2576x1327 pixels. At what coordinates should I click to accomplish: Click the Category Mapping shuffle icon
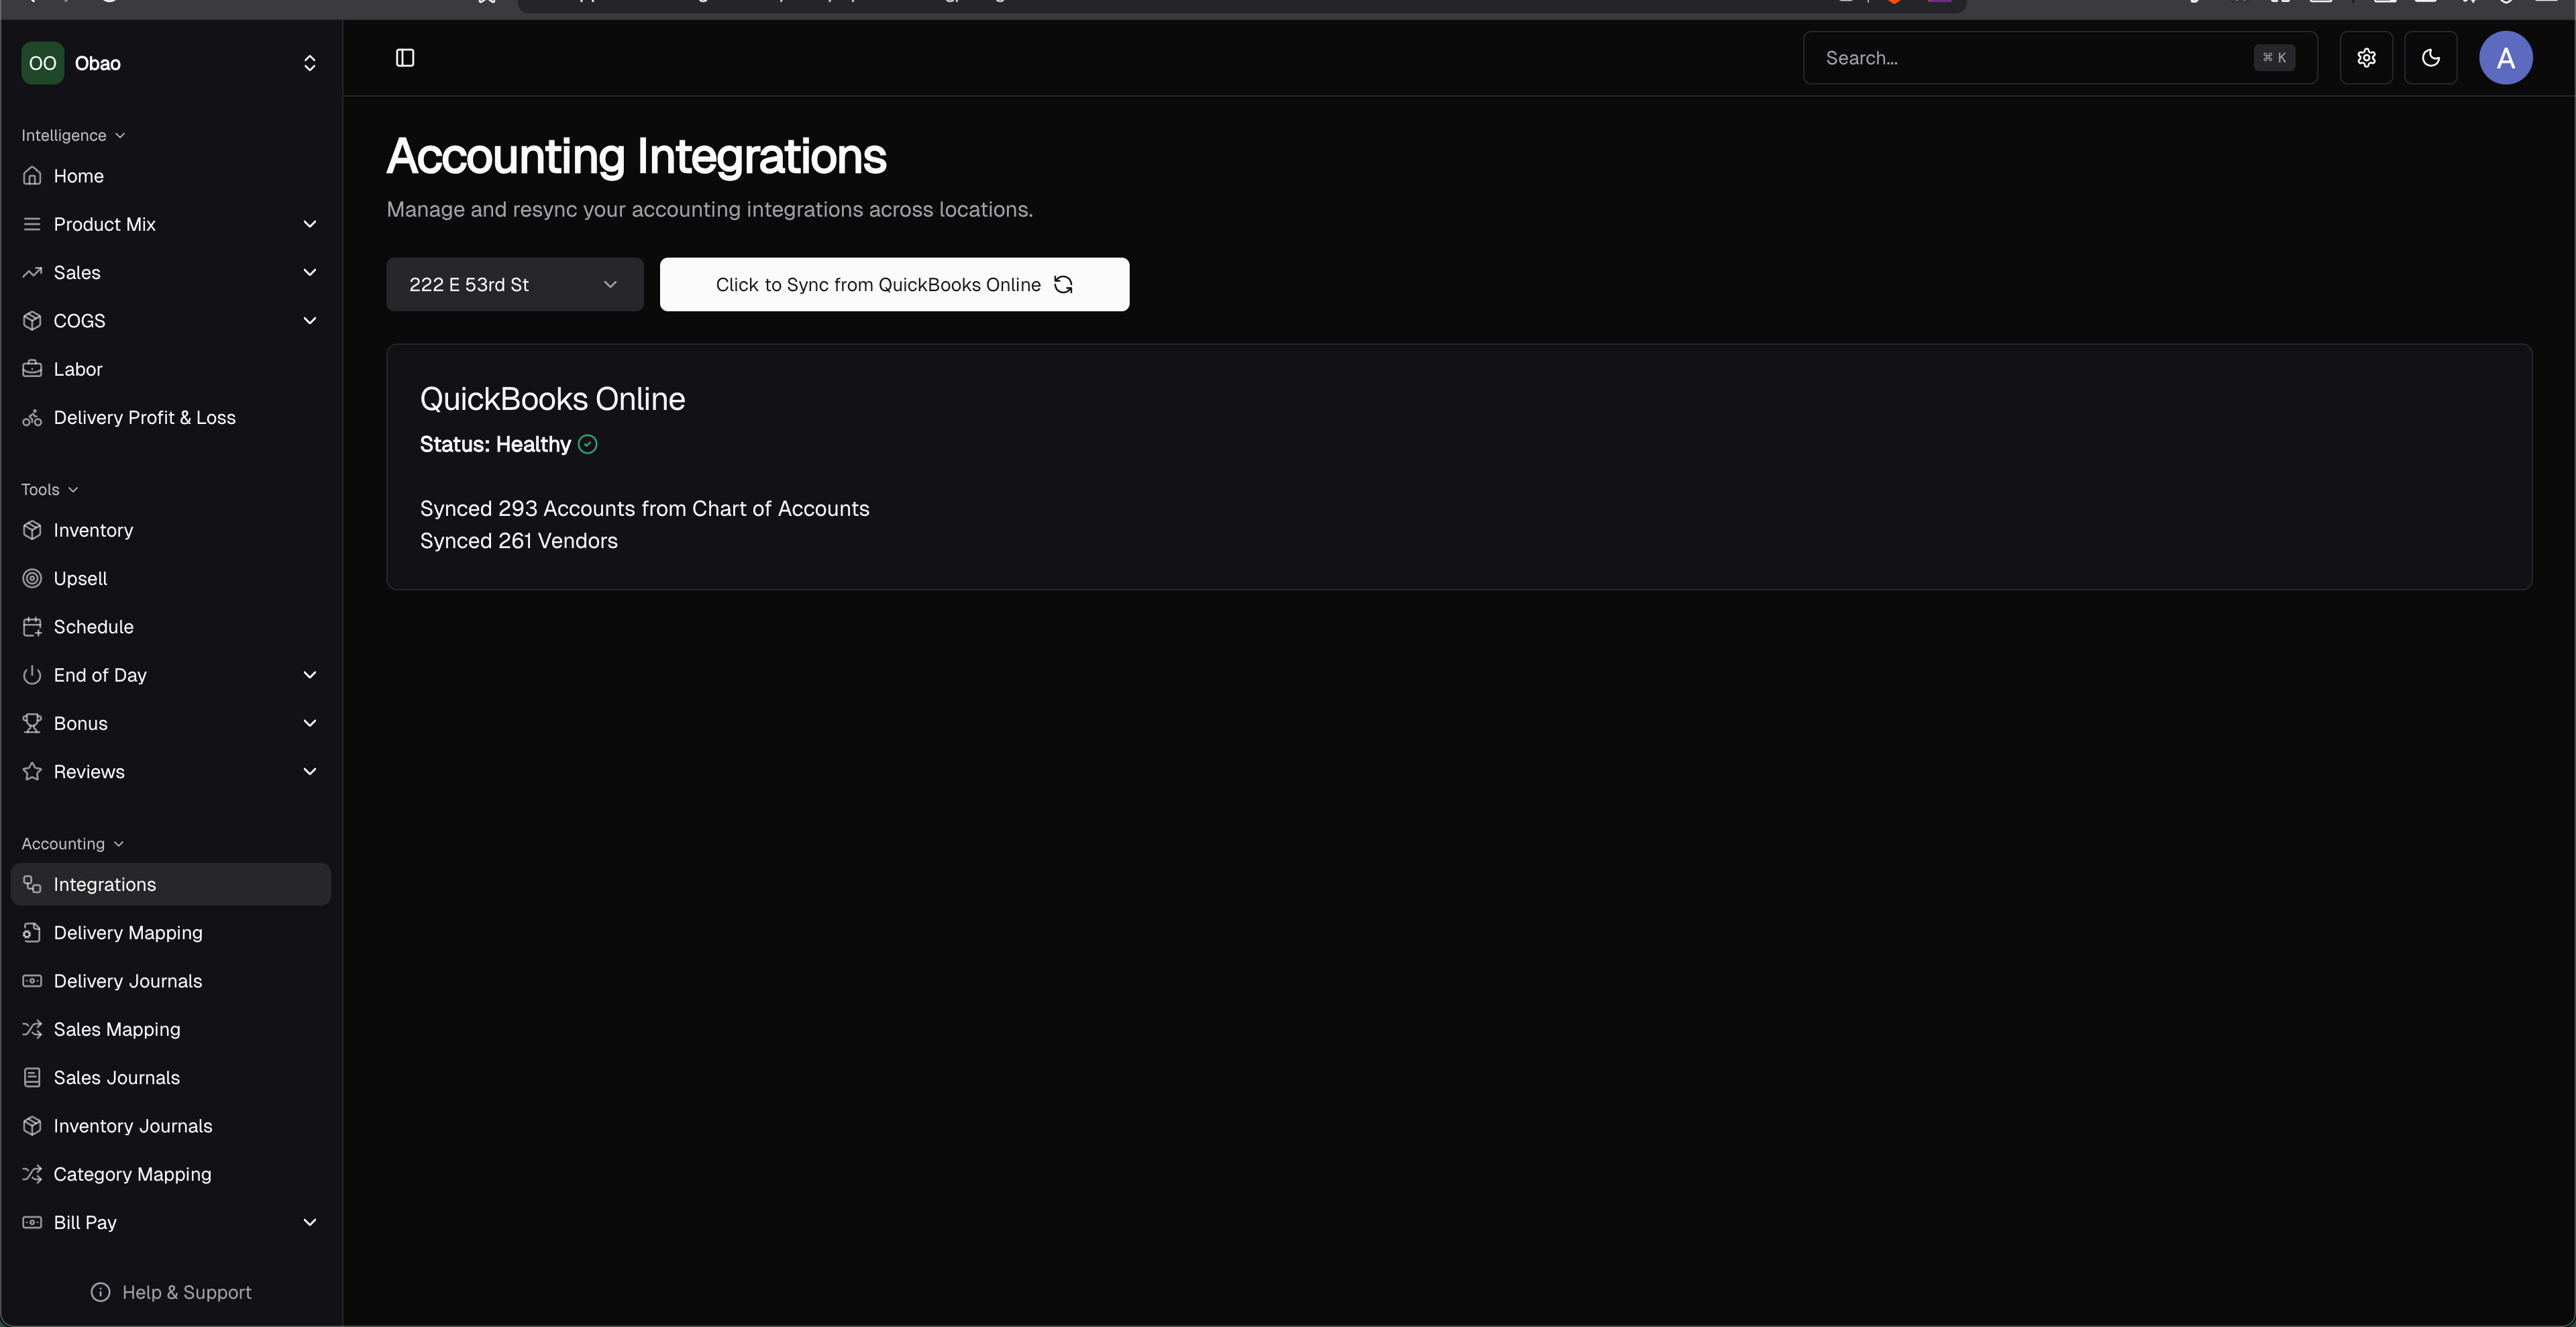point(32,1174)
